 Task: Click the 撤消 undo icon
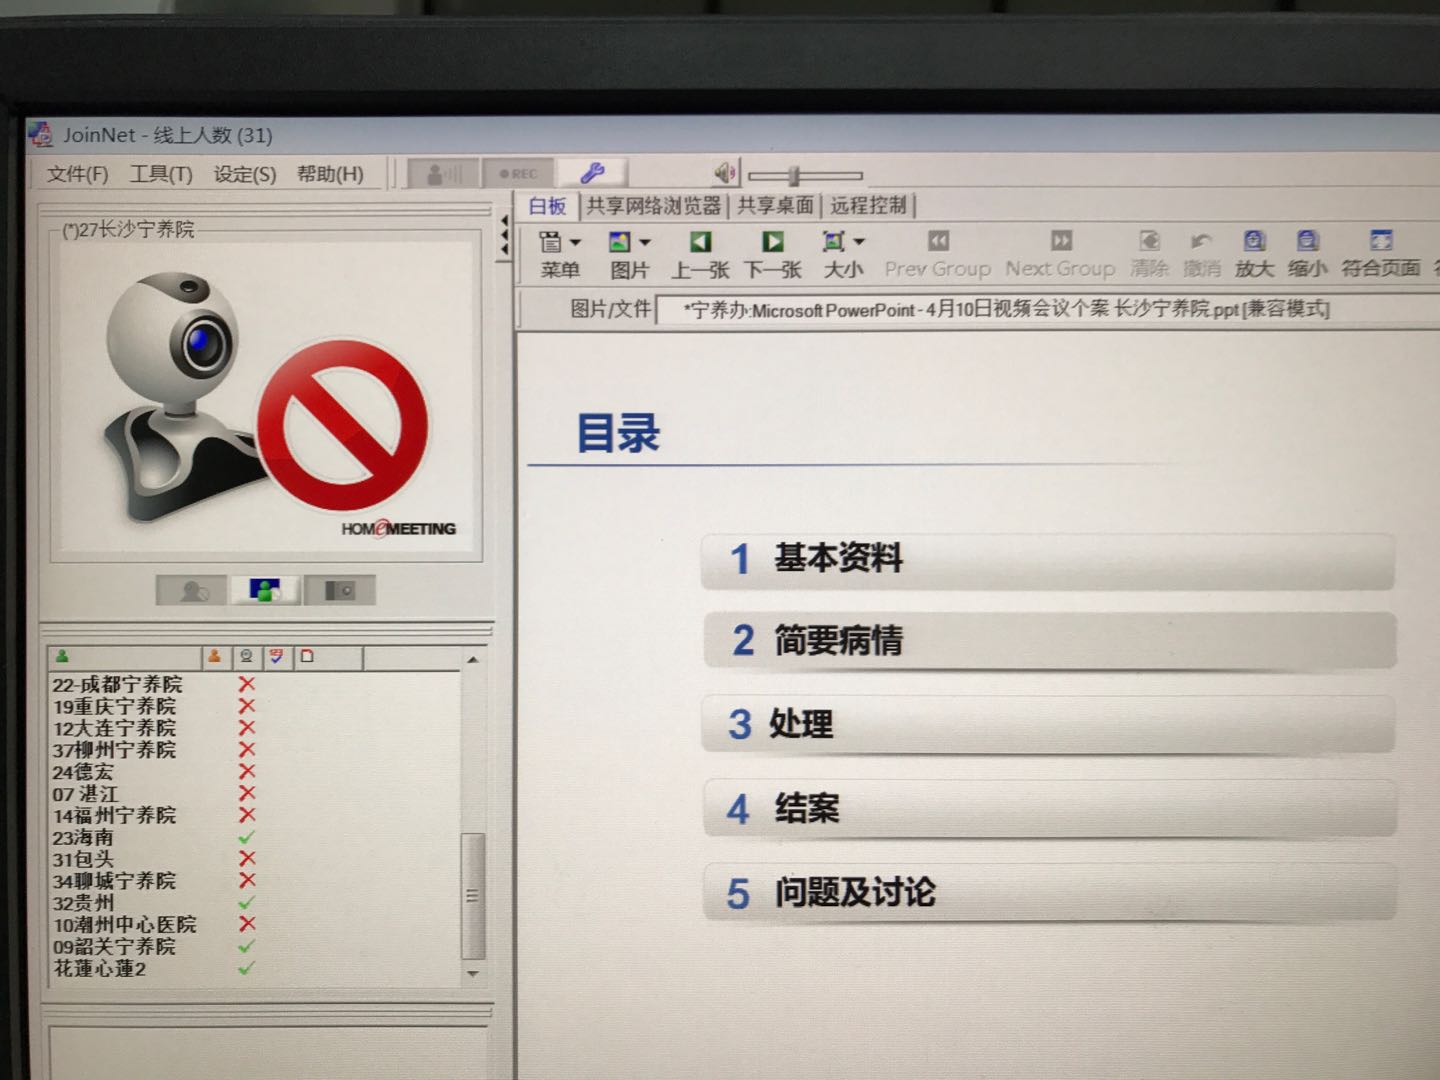coord(1201,254)
